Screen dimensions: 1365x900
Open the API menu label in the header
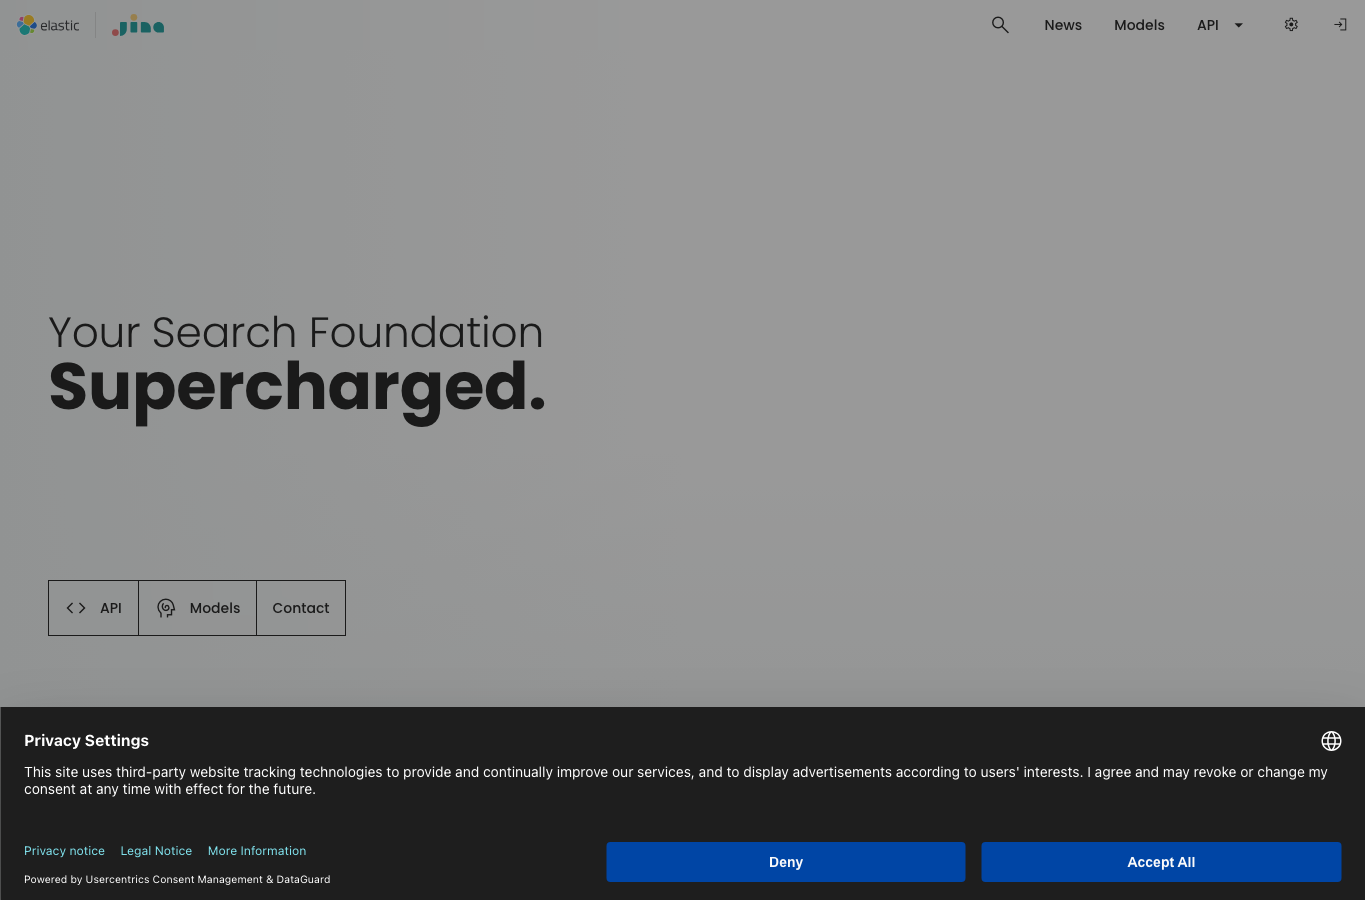click(x=1208, y=25)
